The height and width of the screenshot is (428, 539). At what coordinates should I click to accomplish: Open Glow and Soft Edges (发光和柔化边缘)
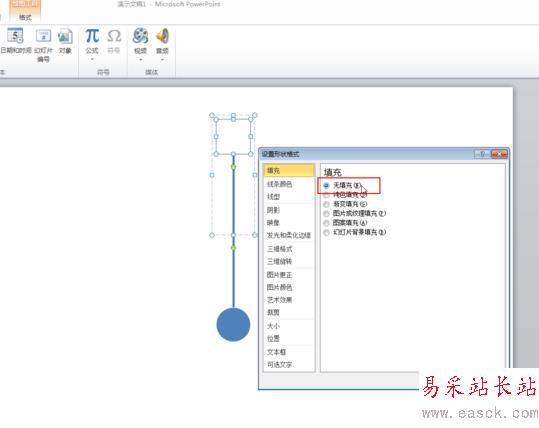pyautogui.click(x=289, y=235)
